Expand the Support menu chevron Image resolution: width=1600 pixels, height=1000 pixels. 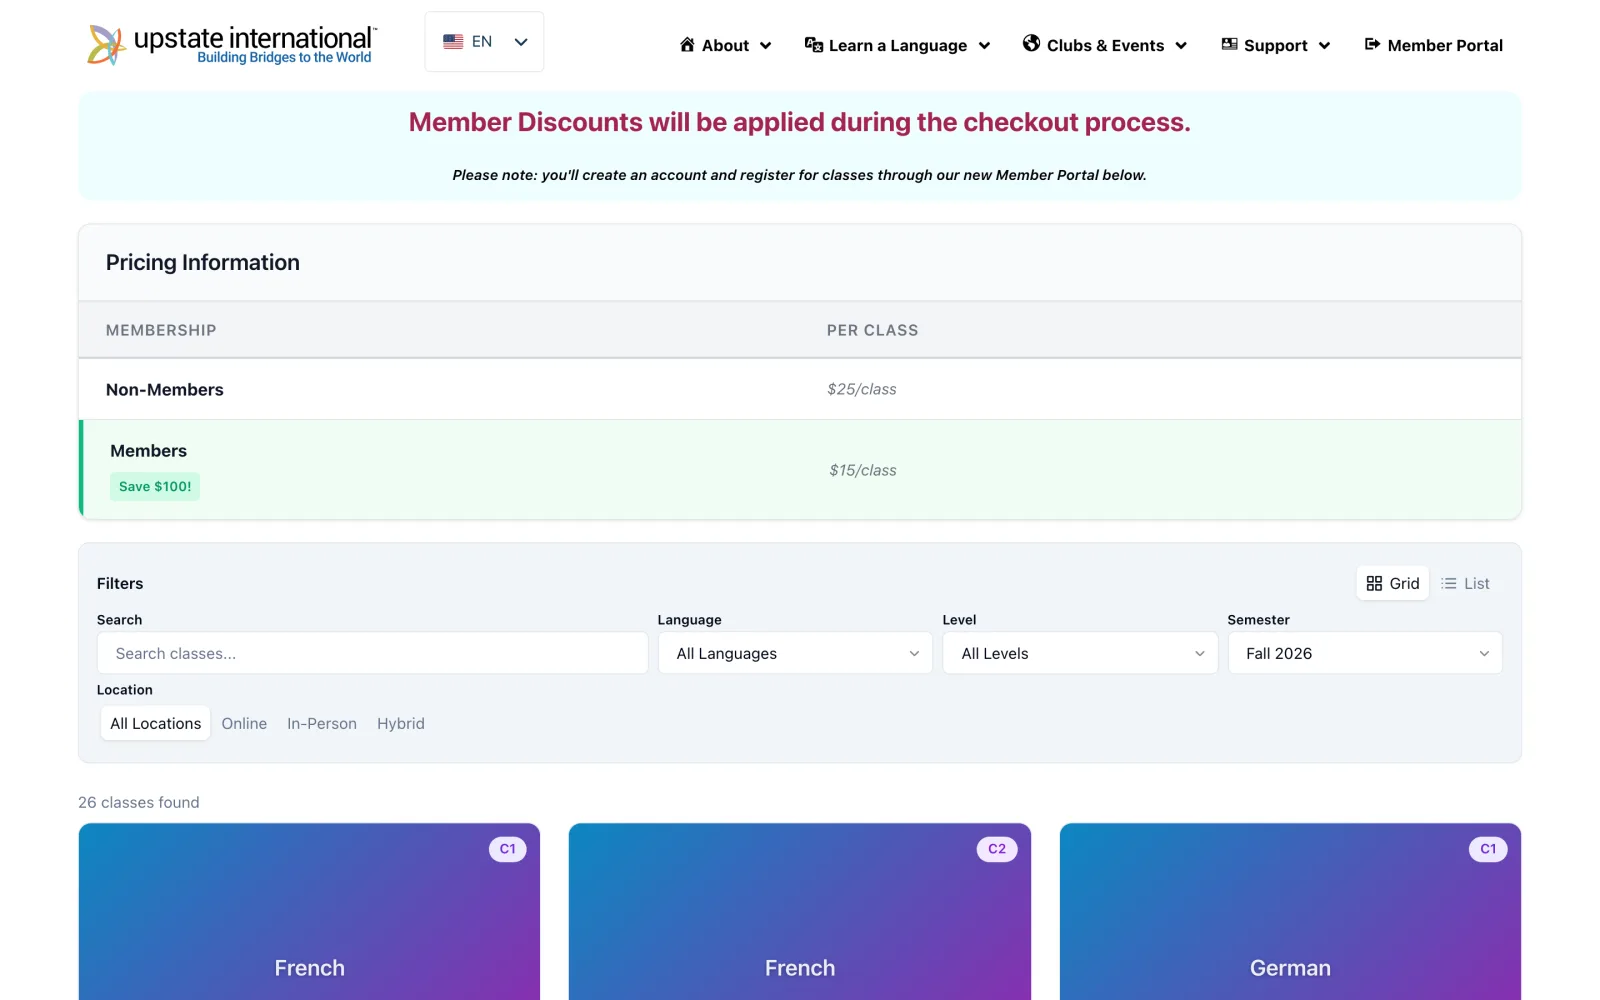pos(1324,46)
